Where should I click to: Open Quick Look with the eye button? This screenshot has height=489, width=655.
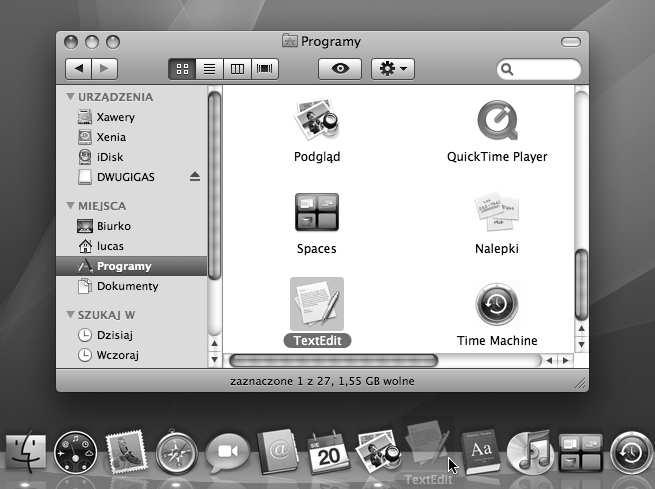340,69
